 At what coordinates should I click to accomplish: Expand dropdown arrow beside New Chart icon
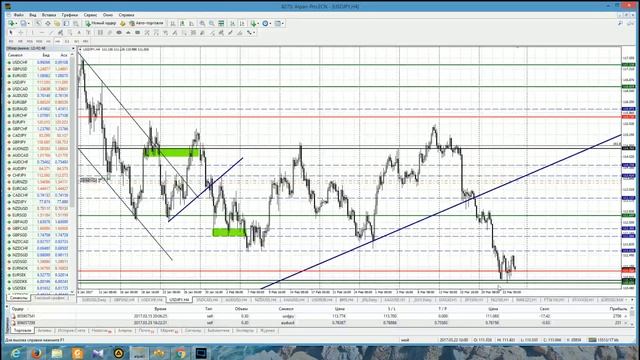coord(16,23)
